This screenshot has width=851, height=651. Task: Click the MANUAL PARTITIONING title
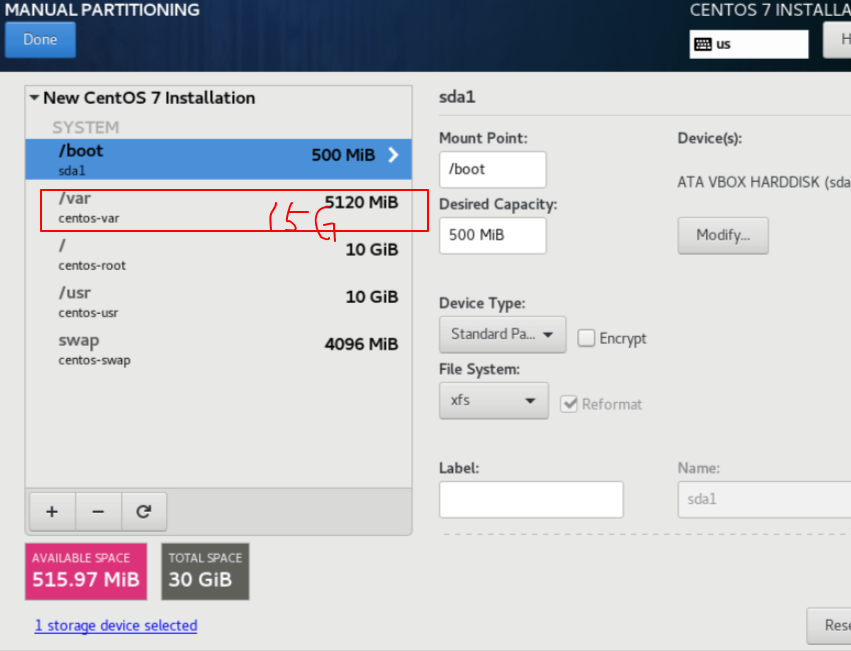tap(103, 10)
